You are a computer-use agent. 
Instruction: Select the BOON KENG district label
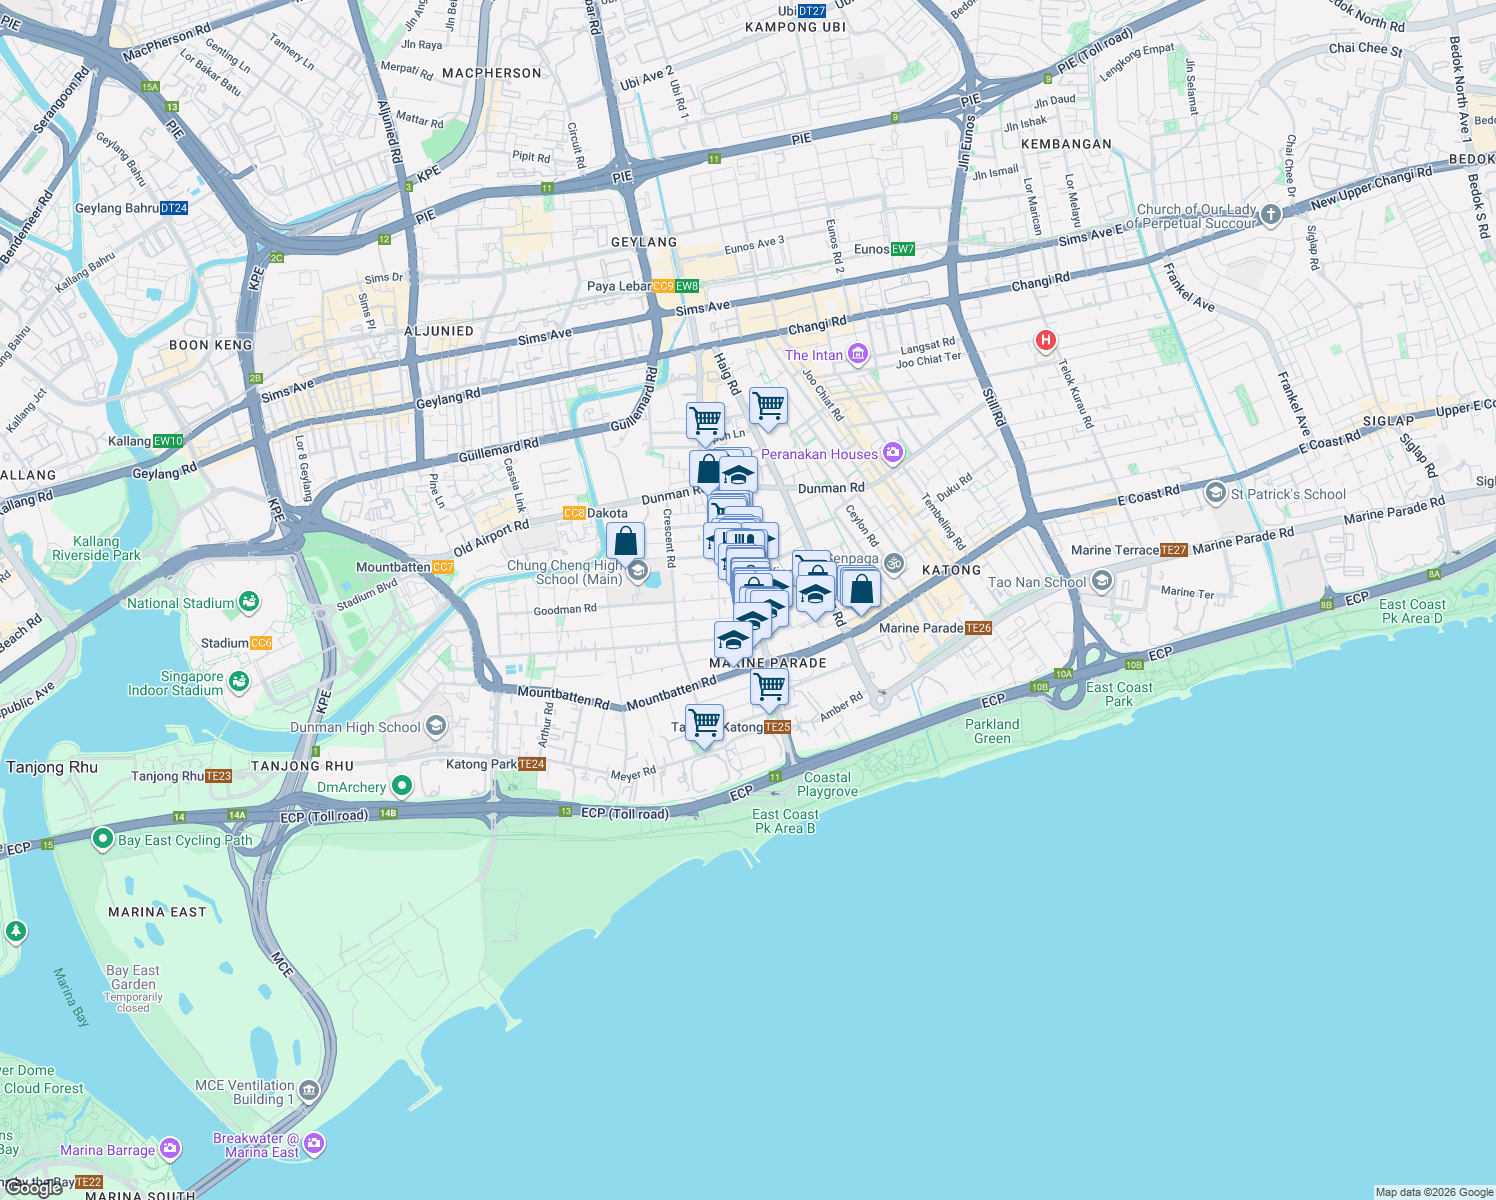pyautogui.click(x=211, y=345)
